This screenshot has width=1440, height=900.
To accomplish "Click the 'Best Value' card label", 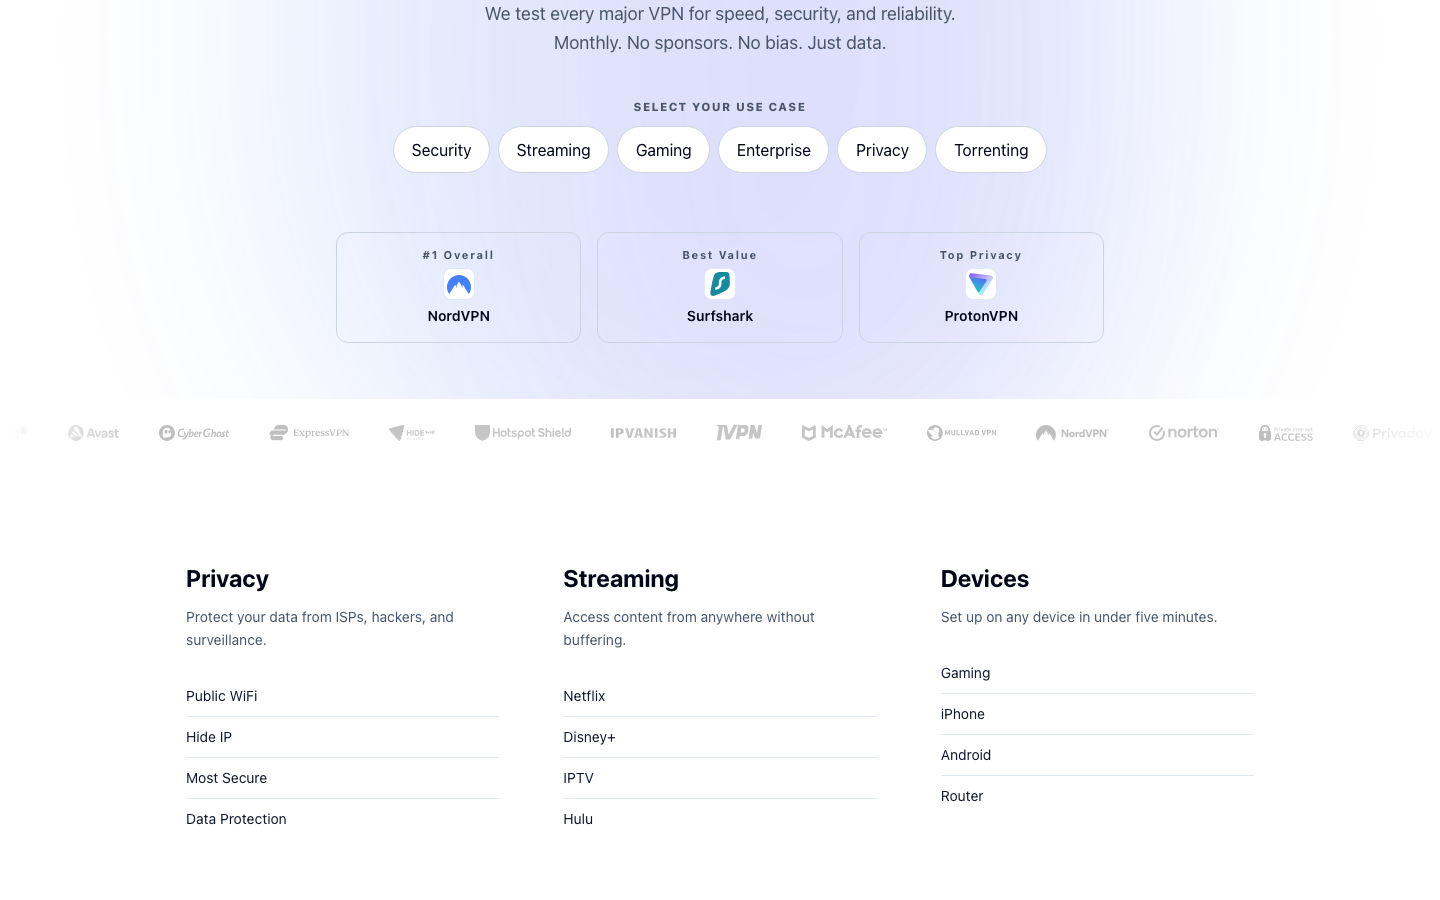I will pyautogui.click(x=720, y=255).
